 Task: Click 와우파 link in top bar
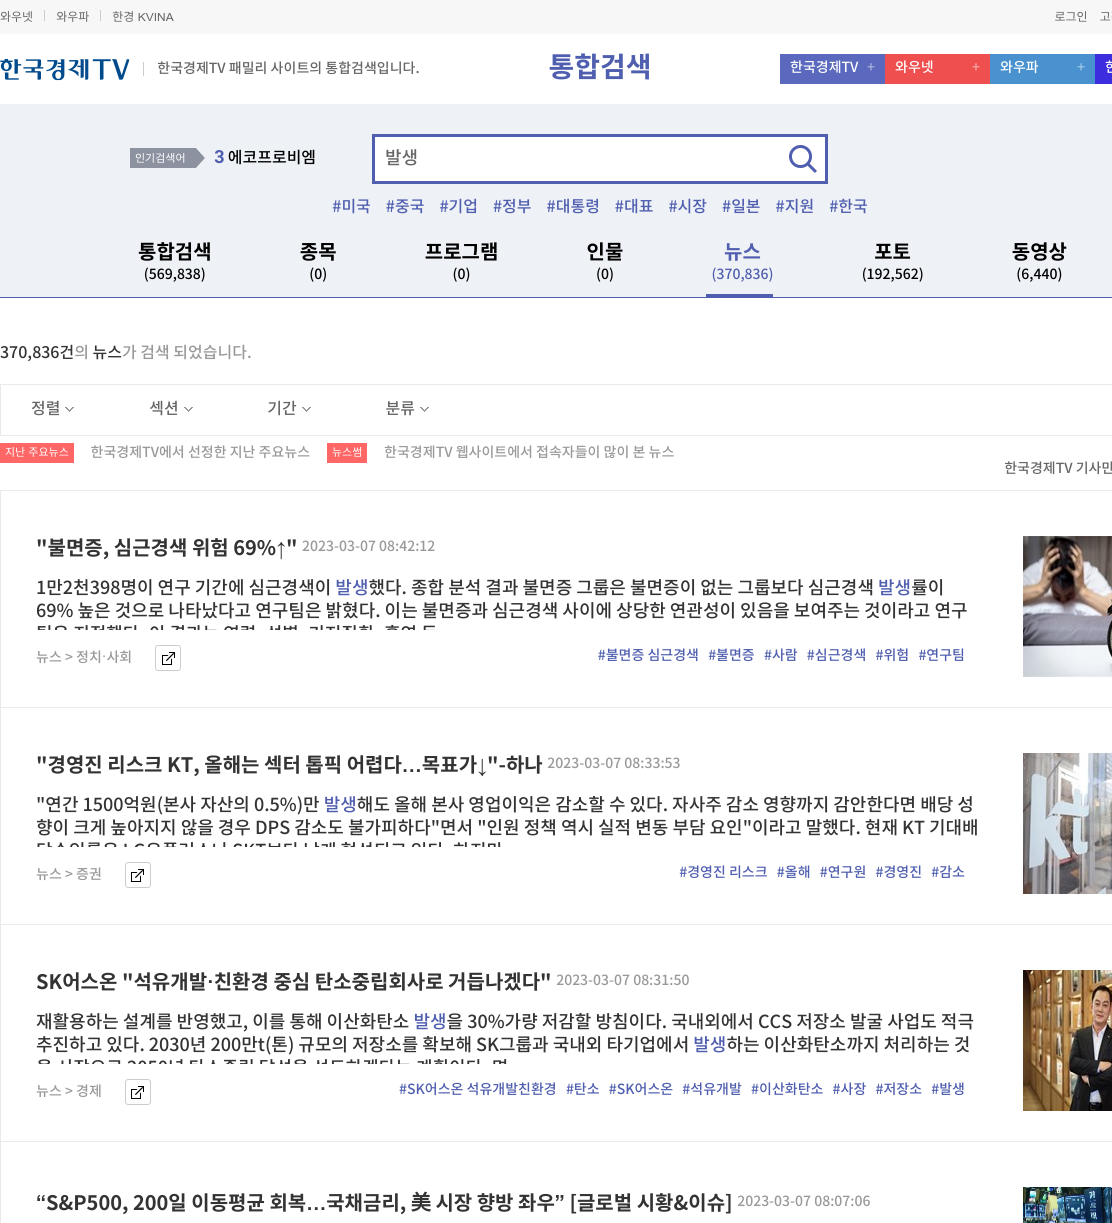(x=73, y=17)
